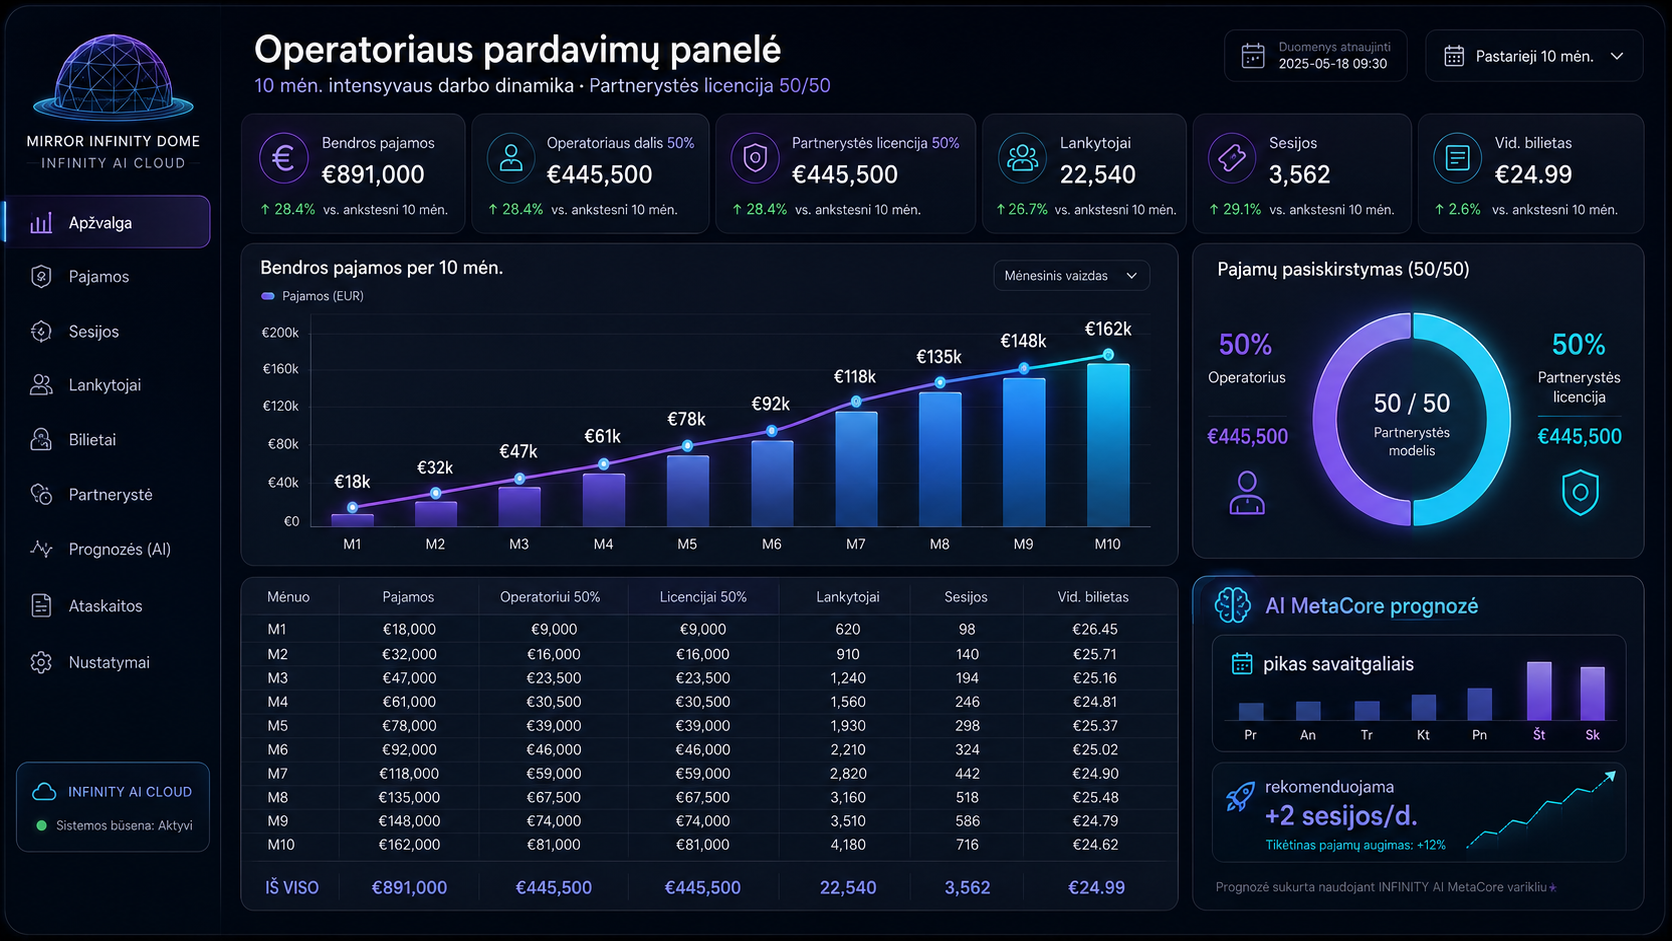1672x941 pixels.
Task: Click the Licencijai 50% table column header
Action: click(703, 597)
